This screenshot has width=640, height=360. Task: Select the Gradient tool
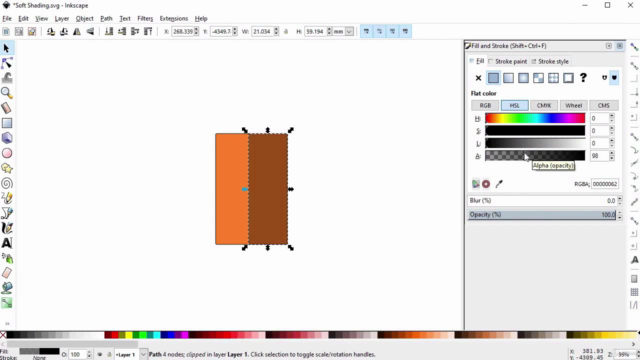tap(7, 303)
